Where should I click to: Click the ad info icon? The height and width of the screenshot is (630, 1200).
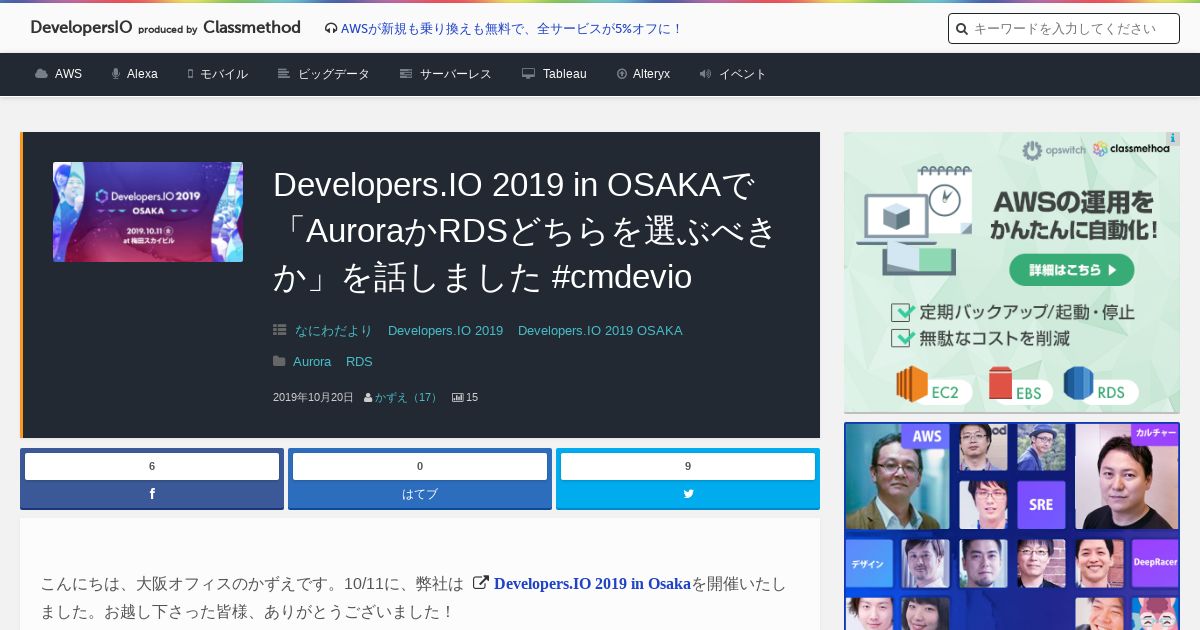pyautogui.click(x=1172, y=139)
